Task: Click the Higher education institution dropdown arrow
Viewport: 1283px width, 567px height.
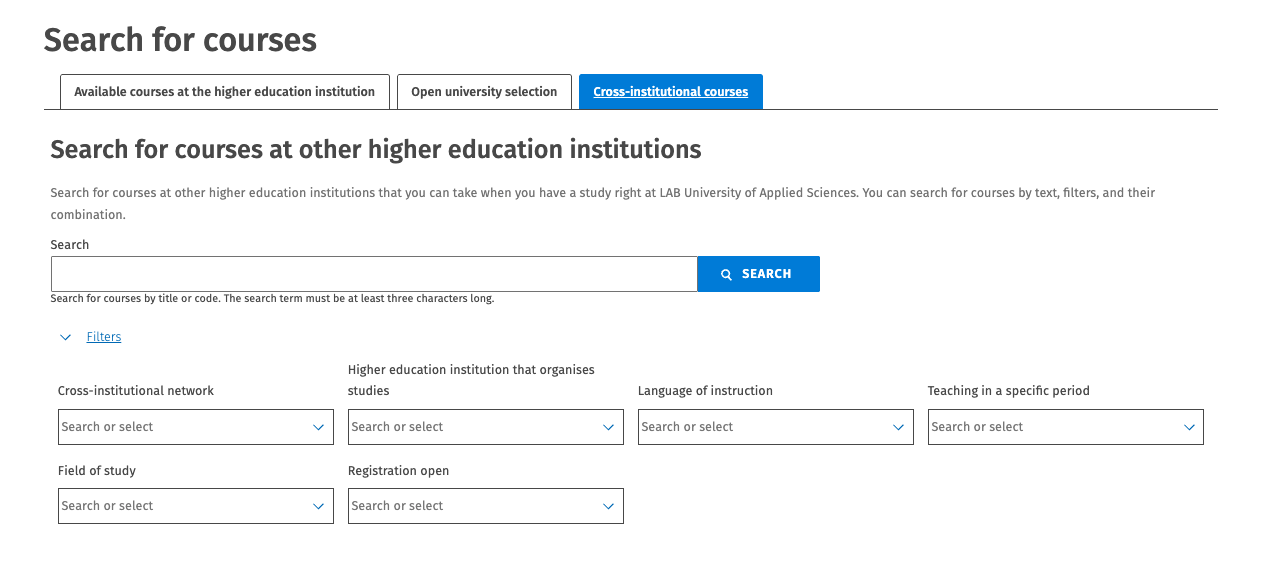Action: click(608, 427)
